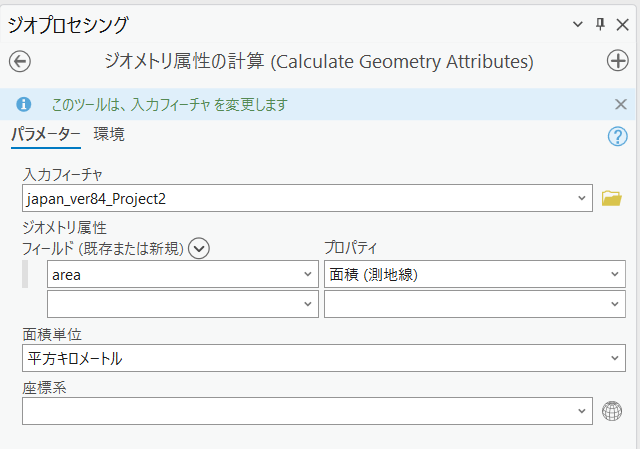Switch to the 環境 tab
Viewport: 640px width, 449px height.
tap(109, 134)
